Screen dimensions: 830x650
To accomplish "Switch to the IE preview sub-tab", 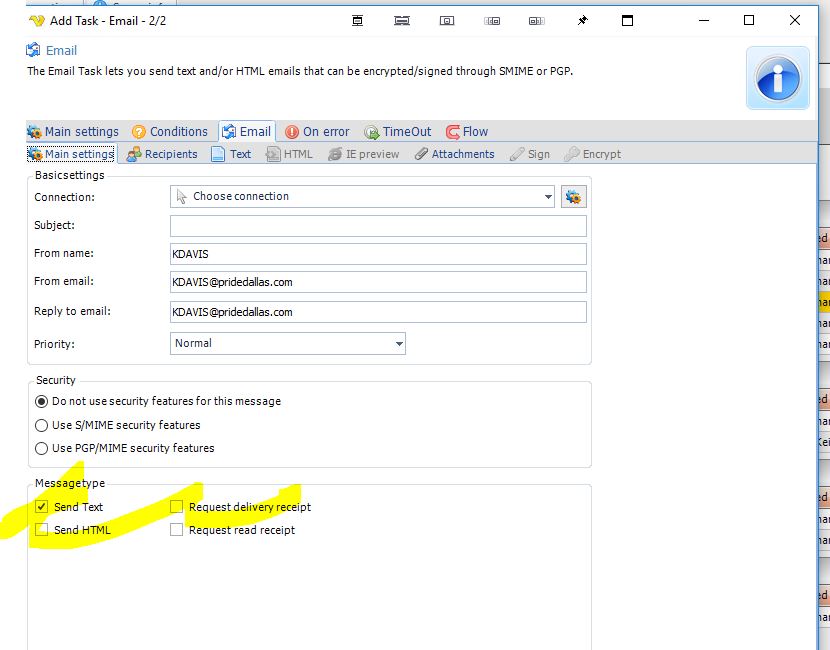I will (x=364, y=154).
